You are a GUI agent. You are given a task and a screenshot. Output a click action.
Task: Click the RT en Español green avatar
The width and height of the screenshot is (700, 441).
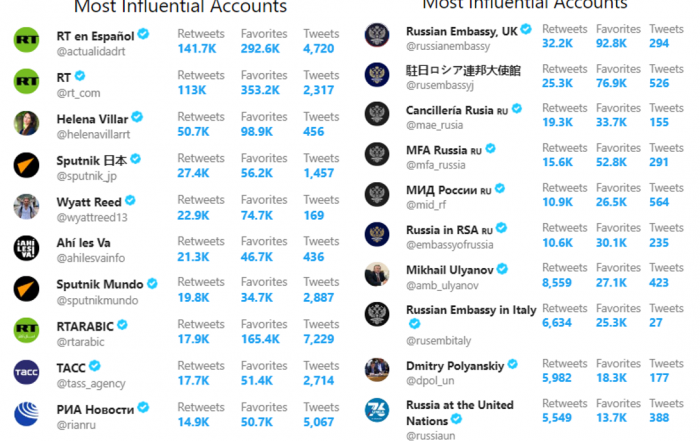tap(26, 40)
